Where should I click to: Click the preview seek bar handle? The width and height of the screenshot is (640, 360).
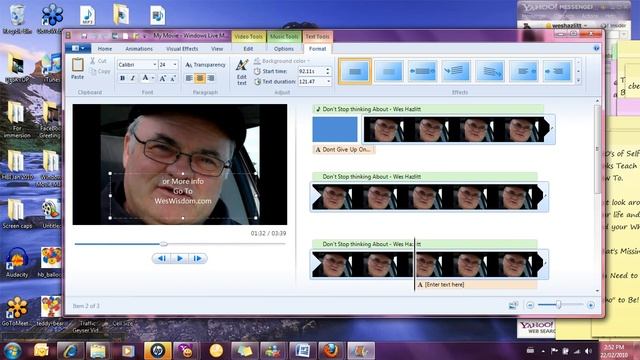[164, 244]
